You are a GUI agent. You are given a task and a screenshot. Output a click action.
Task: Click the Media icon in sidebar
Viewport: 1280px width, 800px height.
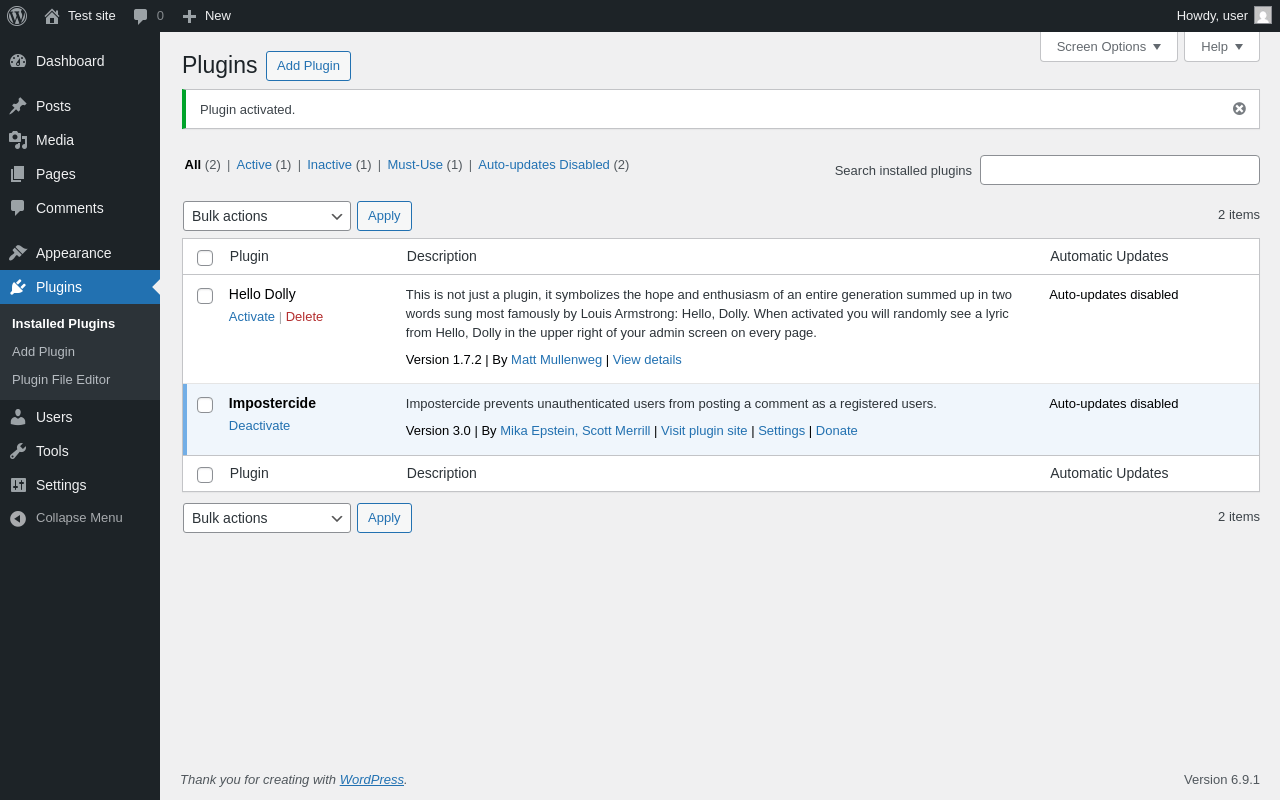(18, 140)
